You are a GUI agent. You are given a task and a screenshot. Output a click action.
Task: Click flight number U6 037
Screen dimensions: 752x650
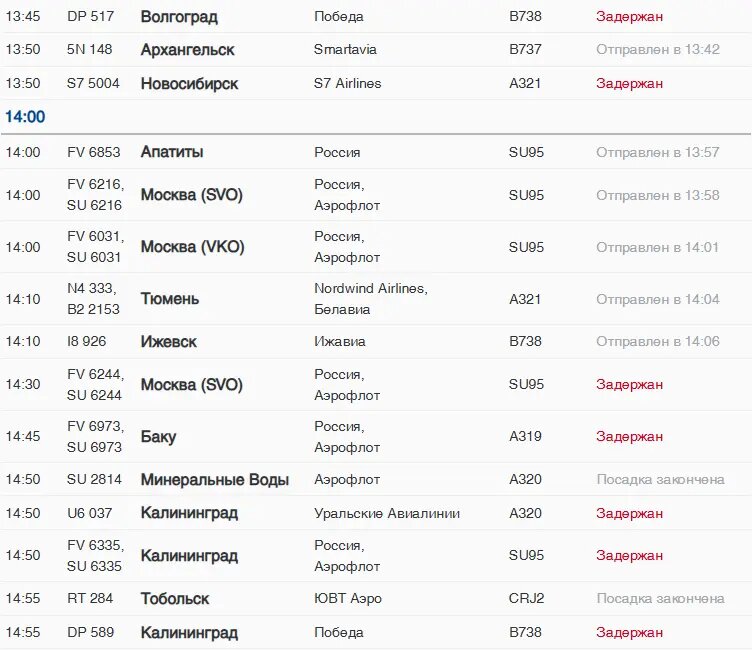[x=89, y=514]
